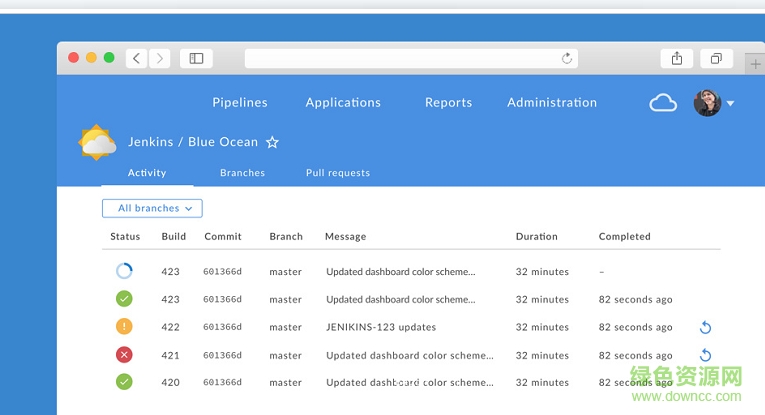
Task: Switch to the Pull requests tab
Action: pyautogui.click(x=338, y=173)
